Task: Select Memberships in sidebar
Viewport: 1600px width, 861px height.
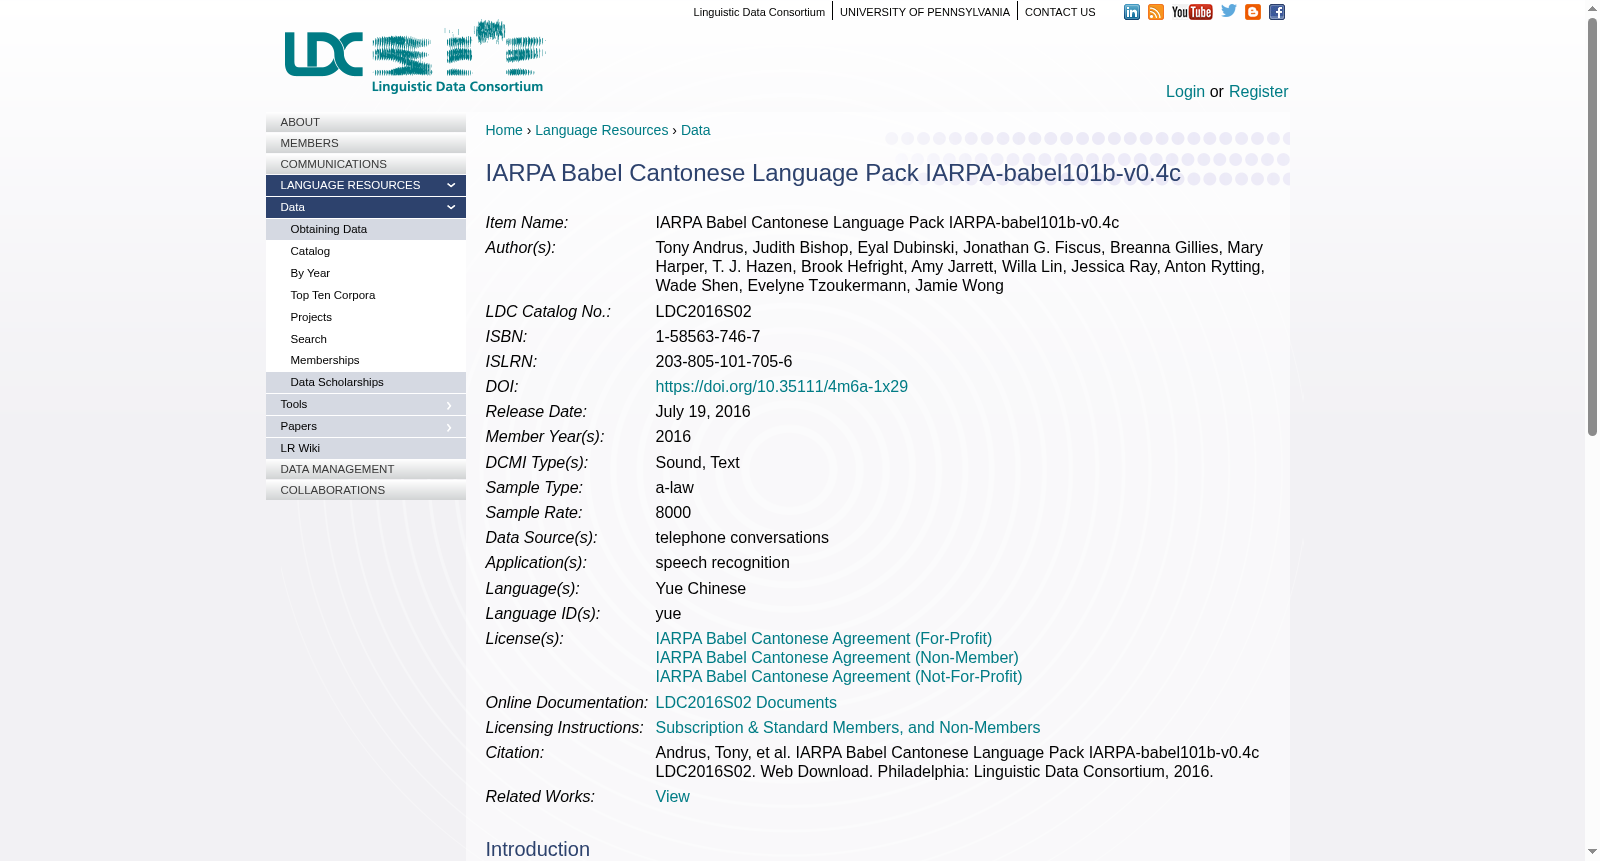Action: click(x=366, y=360)
